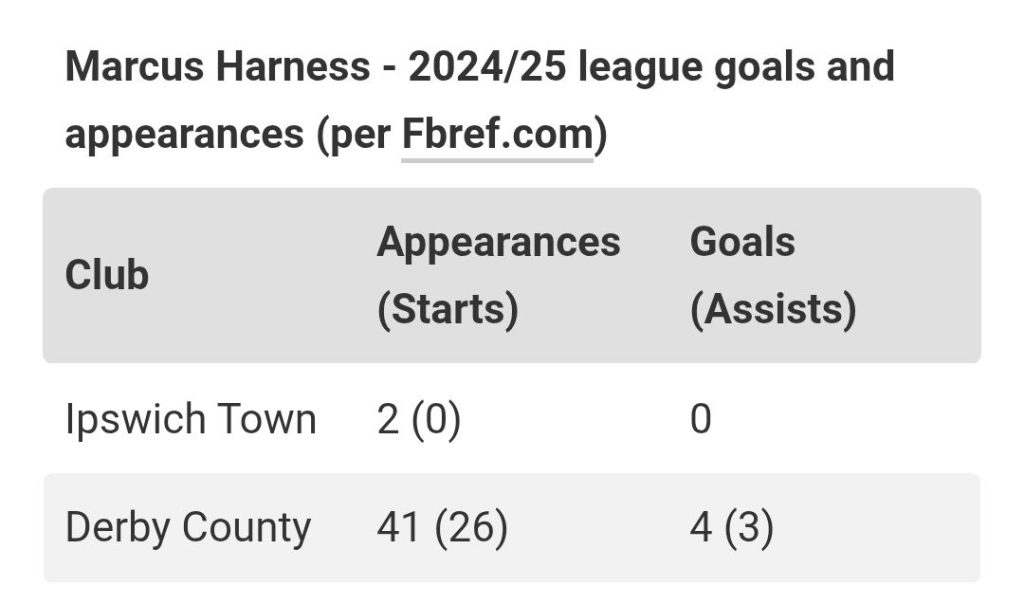Click Ipswich Town appearances value 2 (0)
This screenshot has width=1024, height=604.
click(x=419, y=419)
